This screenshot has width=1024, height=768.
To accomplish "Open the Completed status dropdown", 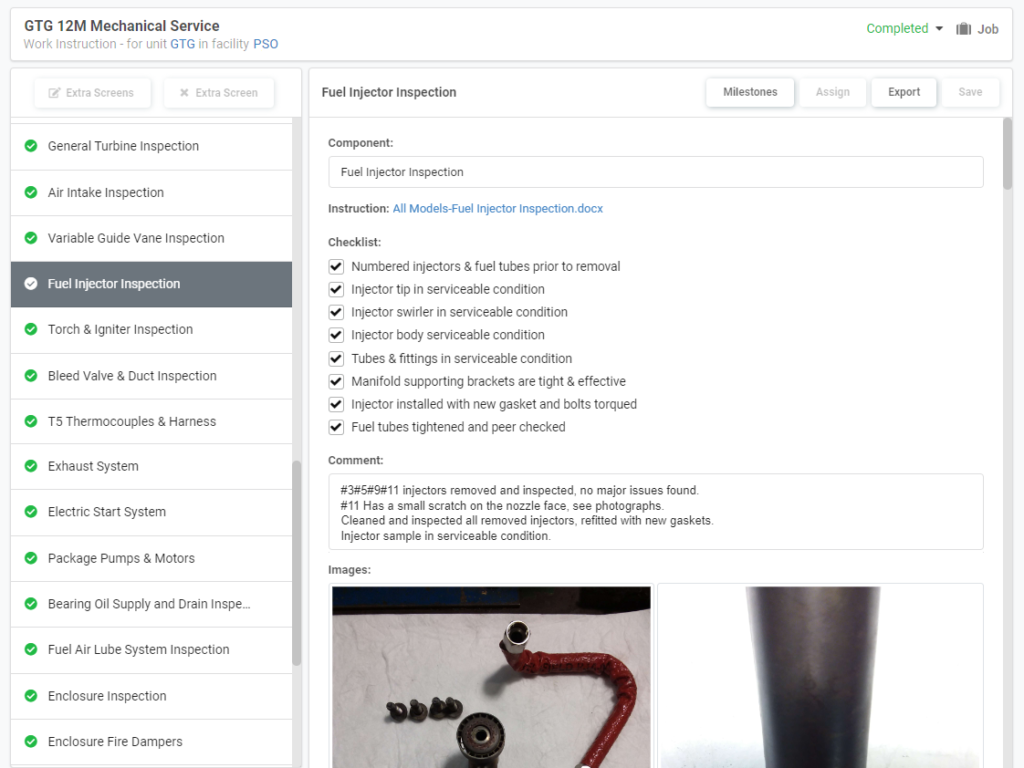I will point(904,29).
